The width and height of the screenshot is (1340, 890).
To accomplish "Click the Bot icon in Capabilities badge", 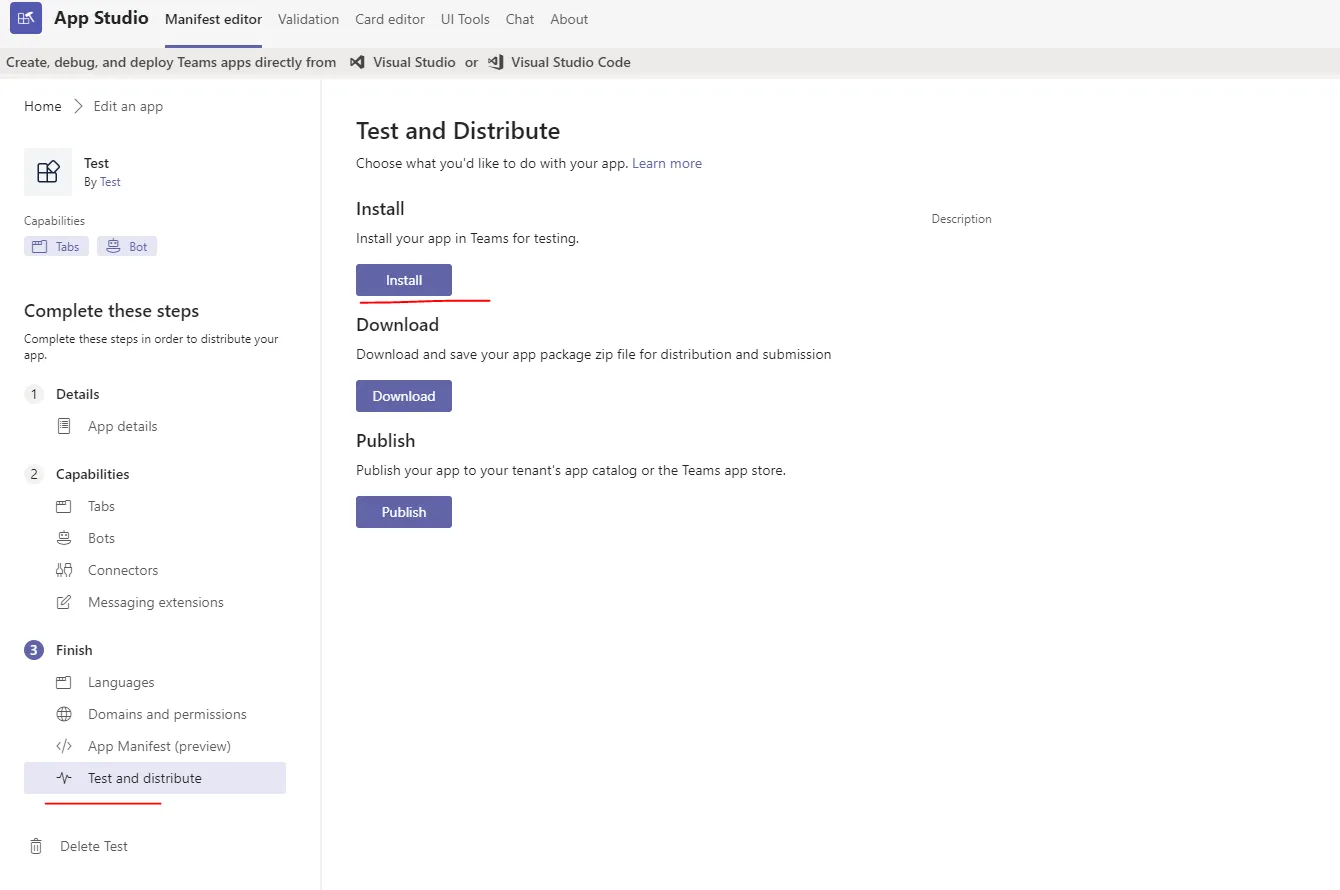I will point(113,246).
